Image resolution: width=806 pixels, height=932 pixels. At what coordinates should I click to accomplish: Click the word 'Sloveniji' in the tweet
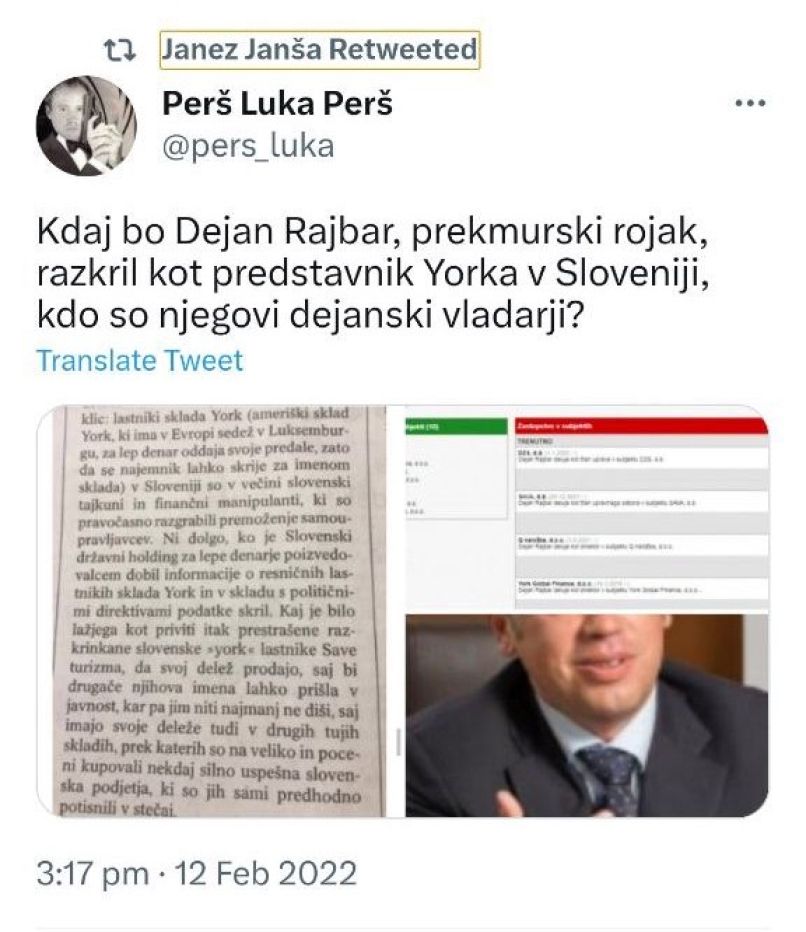(632, 273)
